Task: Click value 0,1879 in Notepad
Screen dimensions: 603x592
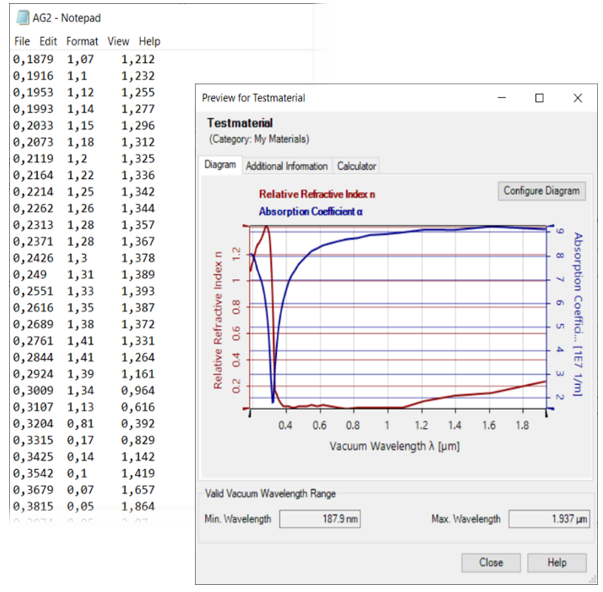Action: pos(33,59)
